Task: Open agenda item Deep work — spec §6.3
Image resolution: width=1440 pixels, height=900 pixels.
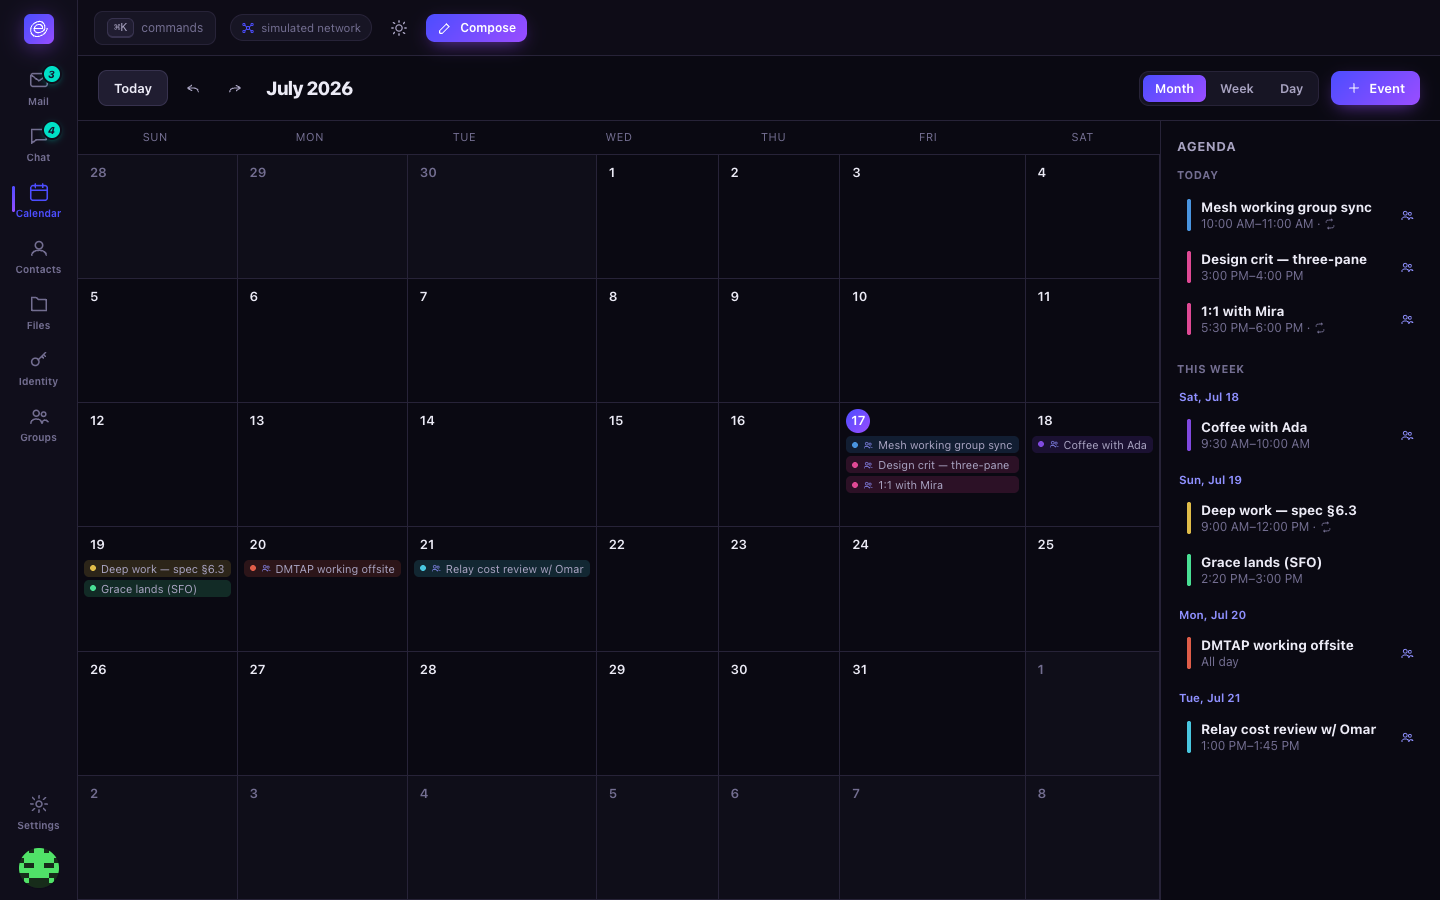Action: (x=1300, y=518)
